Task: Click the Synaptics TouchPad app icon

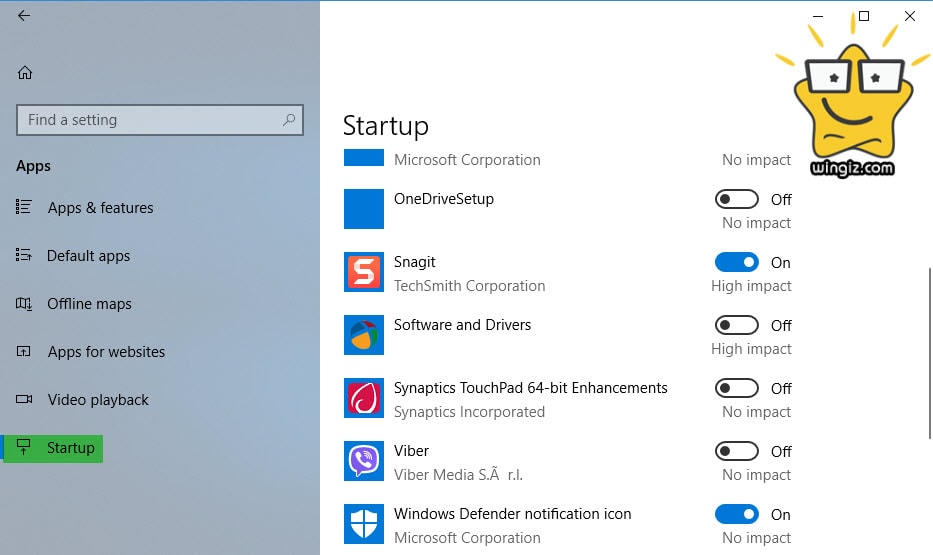Action: tap(364, 398)
